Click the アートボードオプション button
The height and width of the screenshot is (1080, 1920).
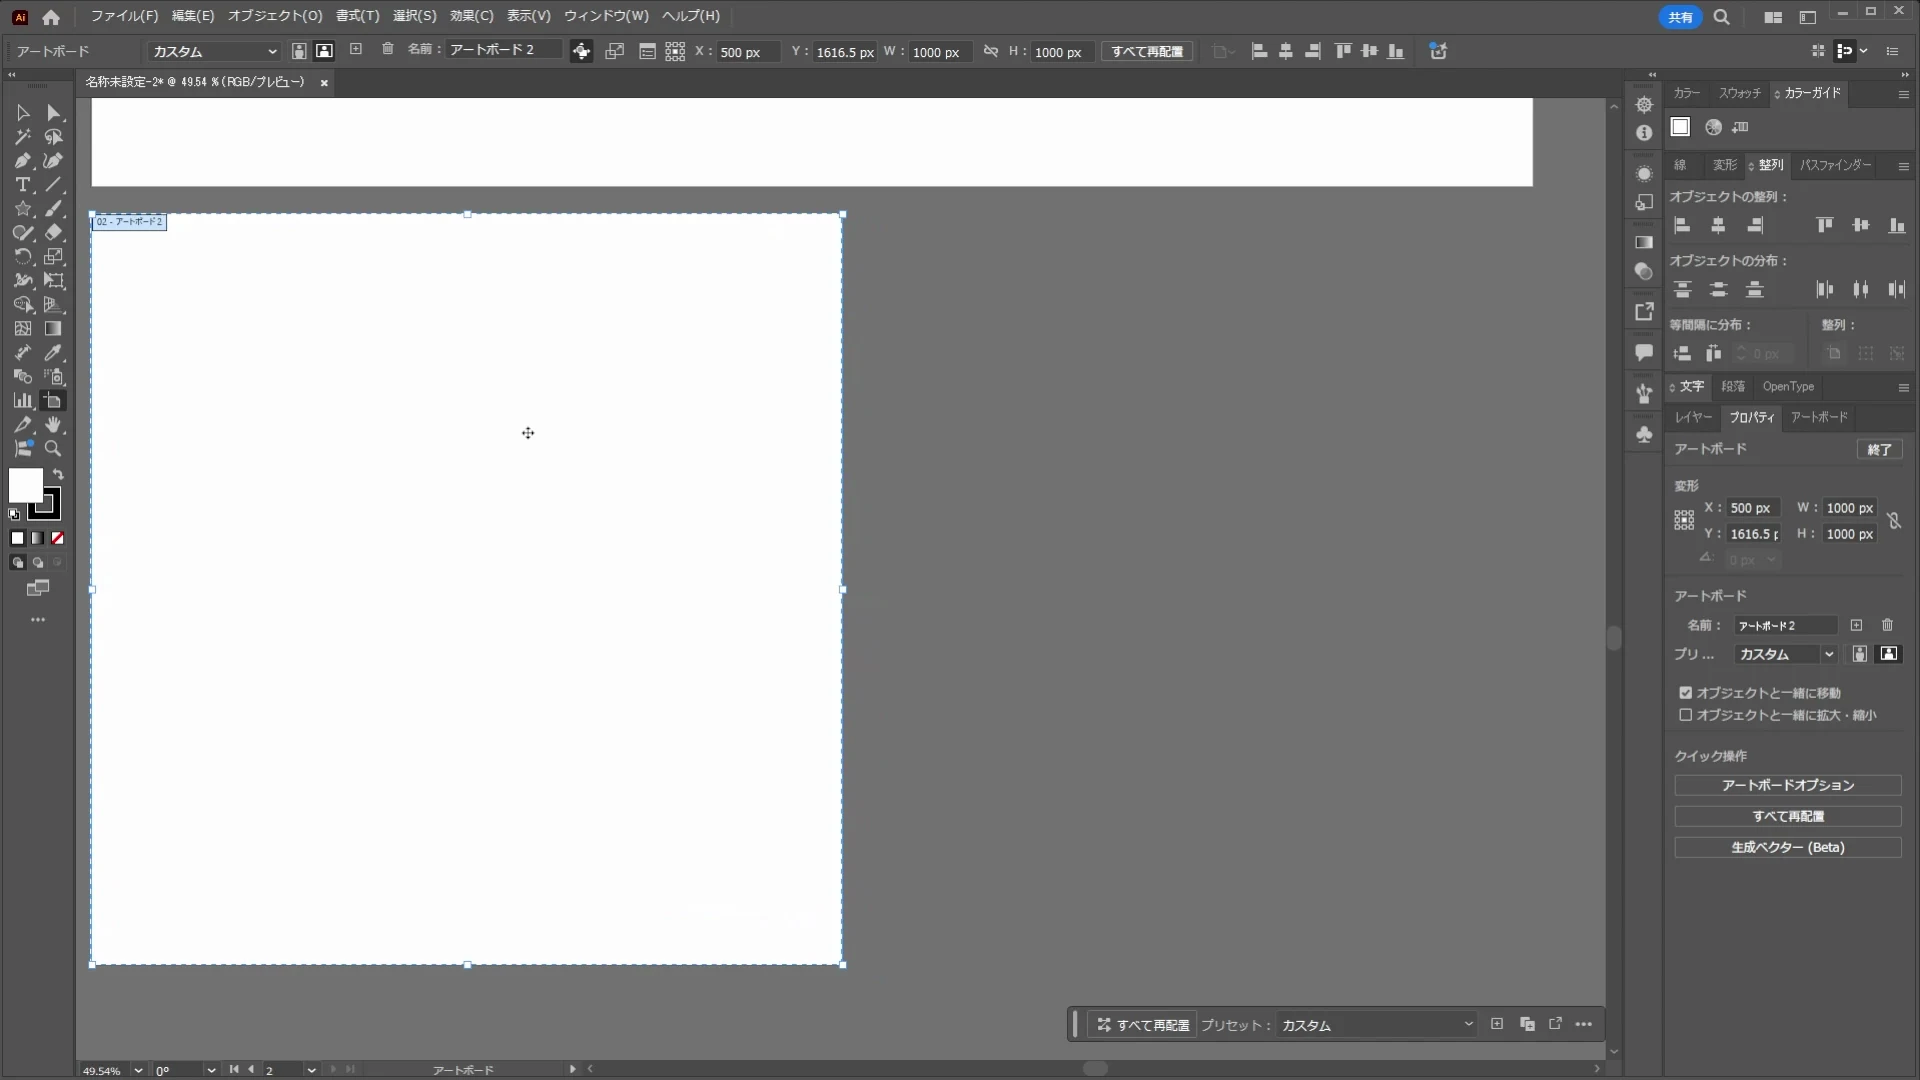(x=1787, y=786)
